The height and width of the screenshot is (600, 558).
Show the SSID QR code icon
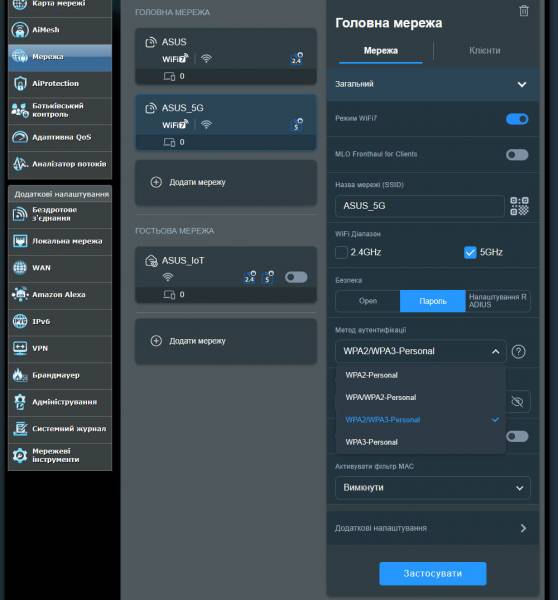[519, 206]
